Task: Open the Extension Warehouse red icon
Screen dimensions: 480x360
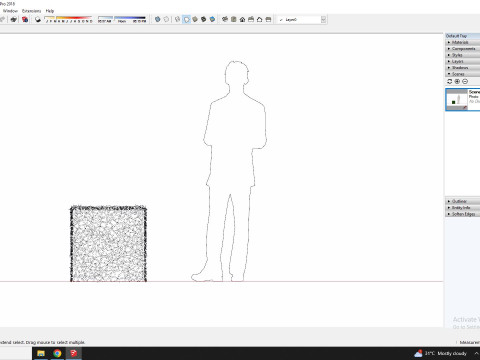Action: 25,19
